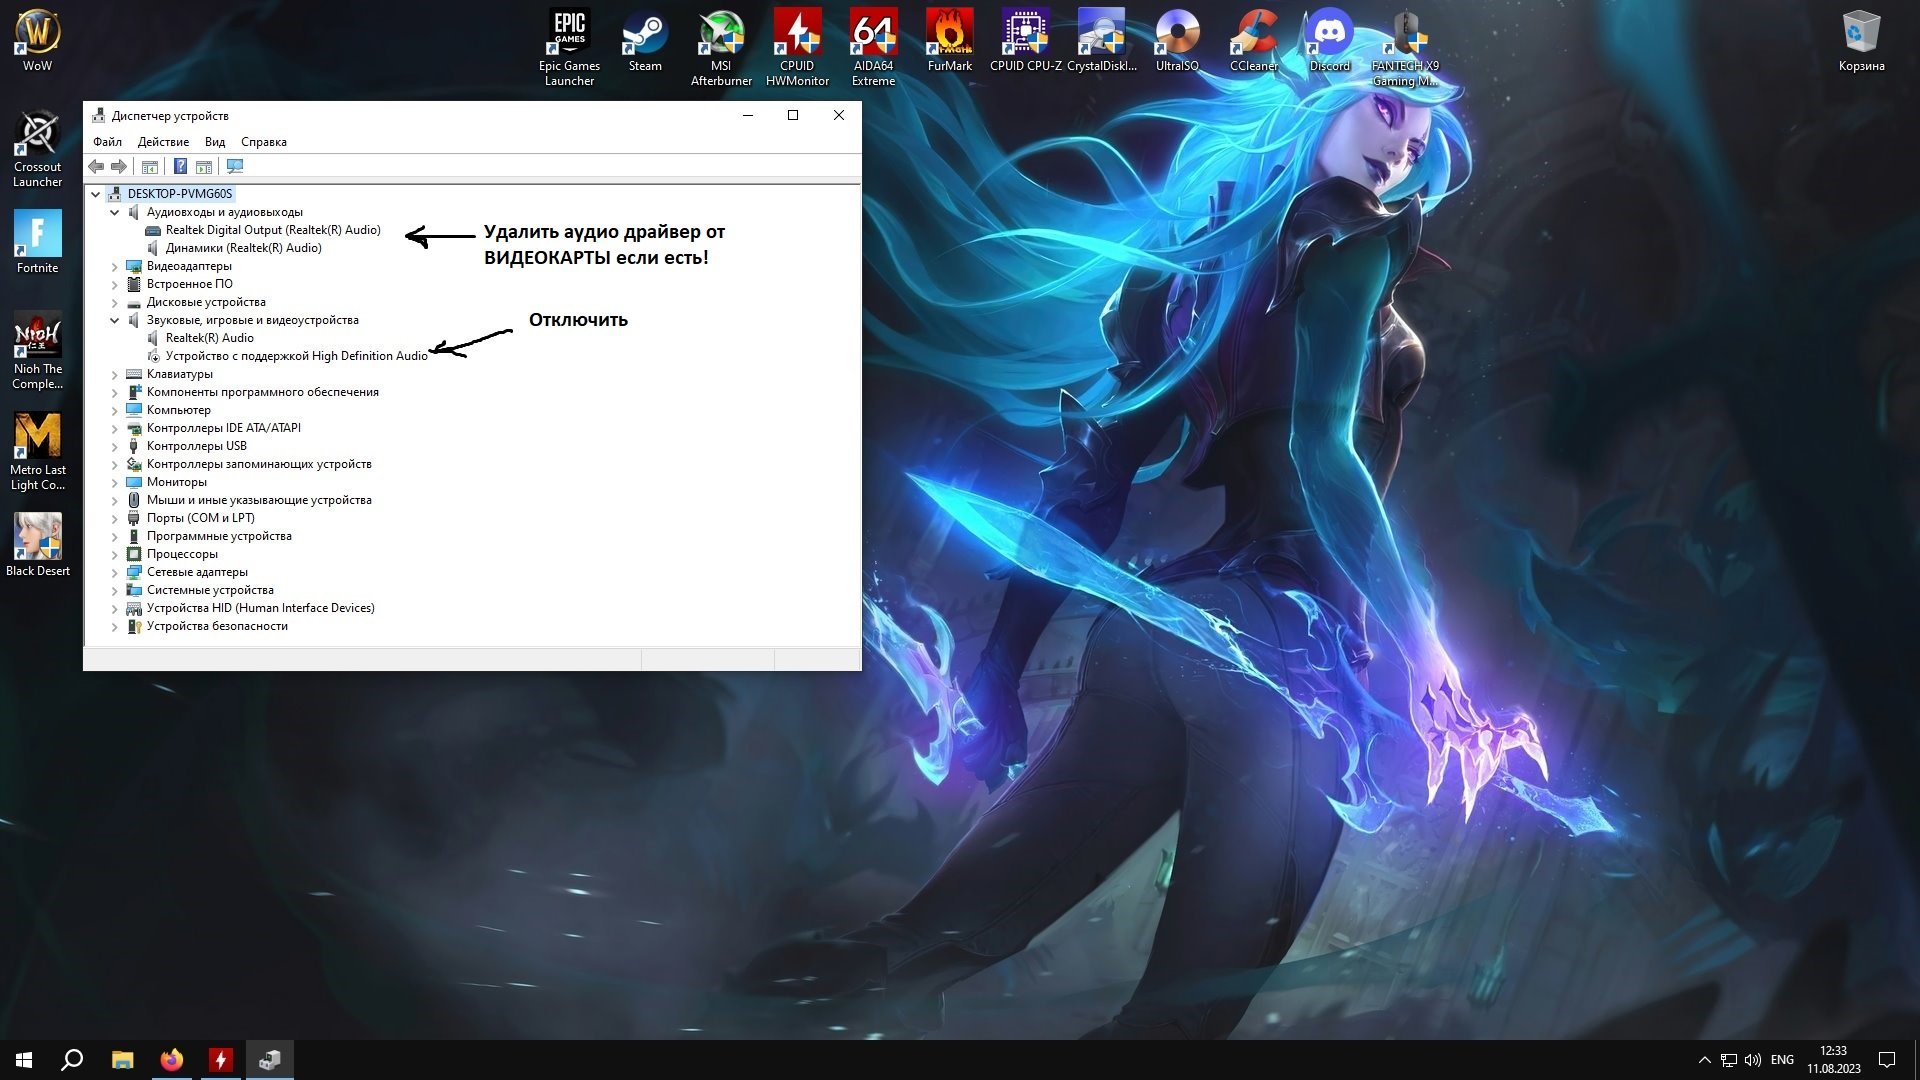This screenshot has width=1920, height=1080.
Task: Click the ENG language indicator in tray
Action: coord(1782,1060)
